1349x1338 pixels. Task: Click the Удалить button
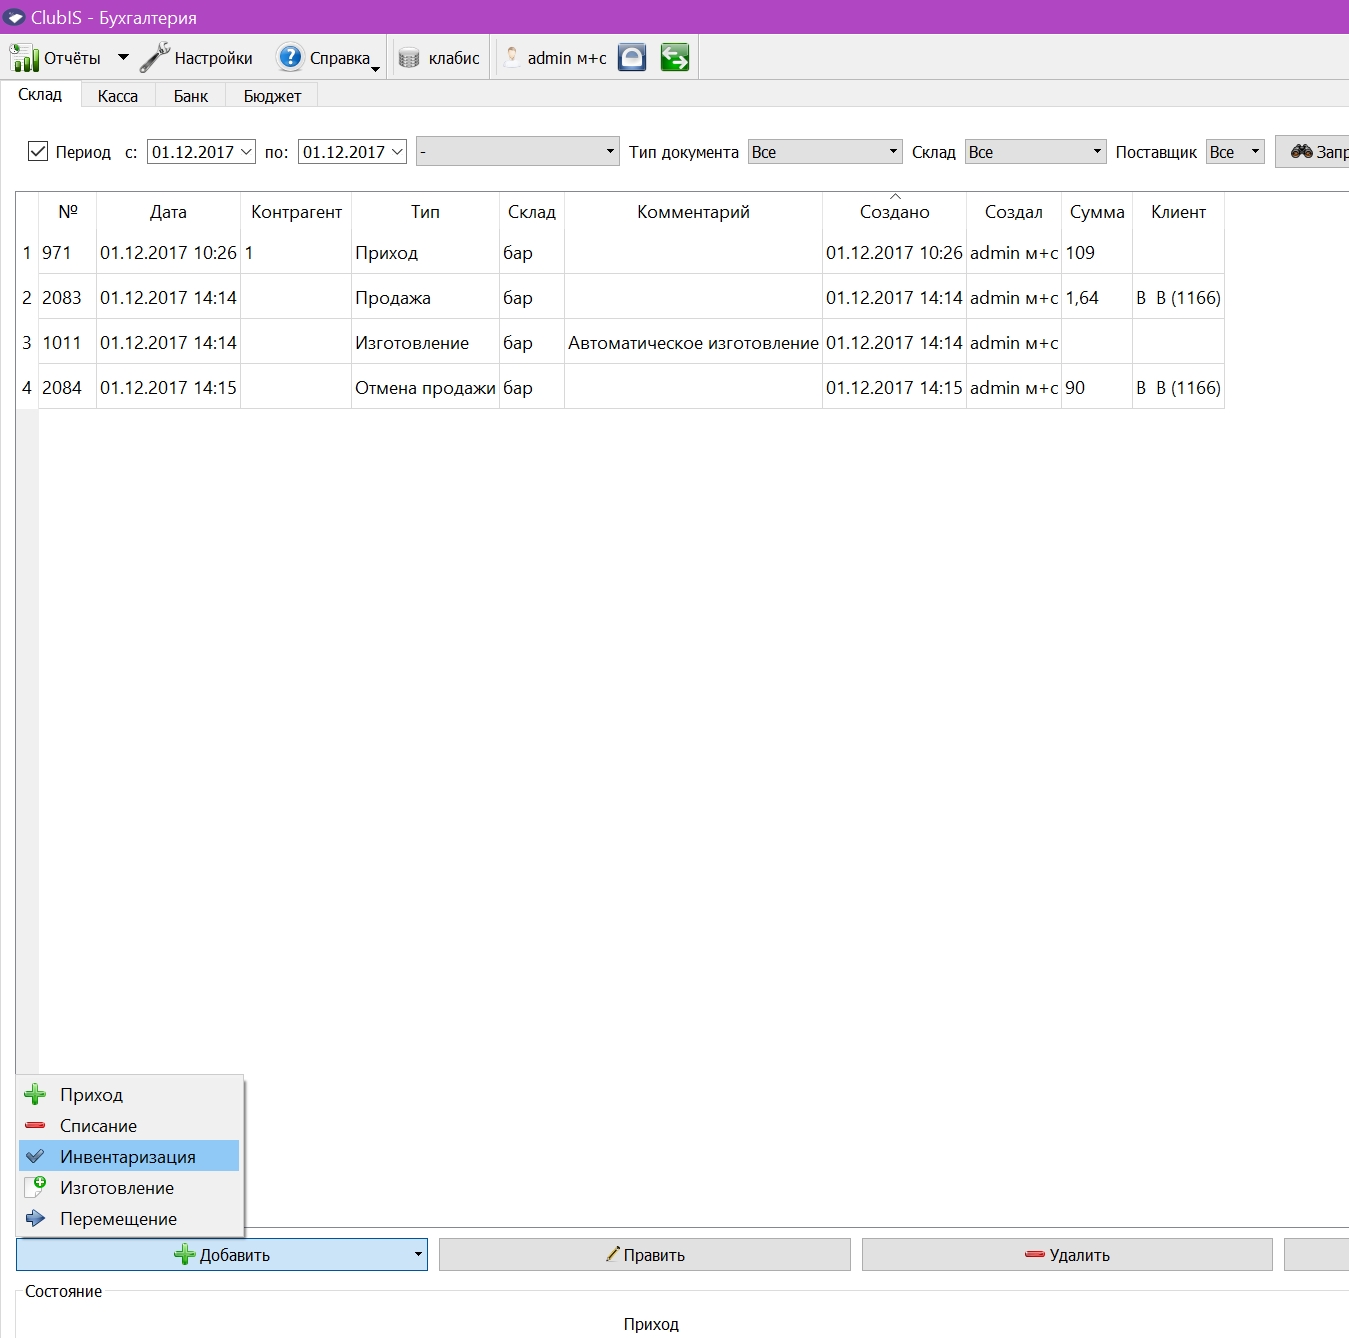(1067, 1254)
